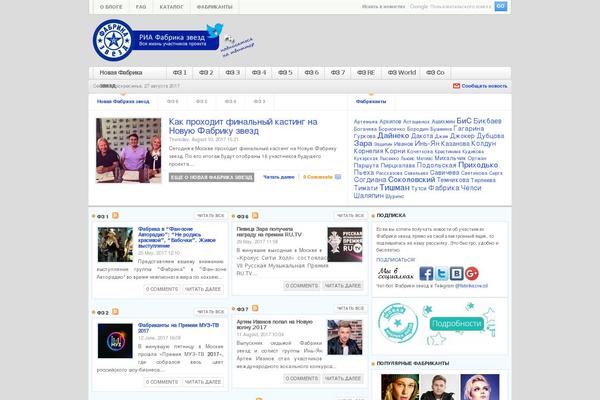Viewport: 600px width, 400px height.
Task: Click the VK (ВКонтакте) social icon
Action: tap(457, 273)
